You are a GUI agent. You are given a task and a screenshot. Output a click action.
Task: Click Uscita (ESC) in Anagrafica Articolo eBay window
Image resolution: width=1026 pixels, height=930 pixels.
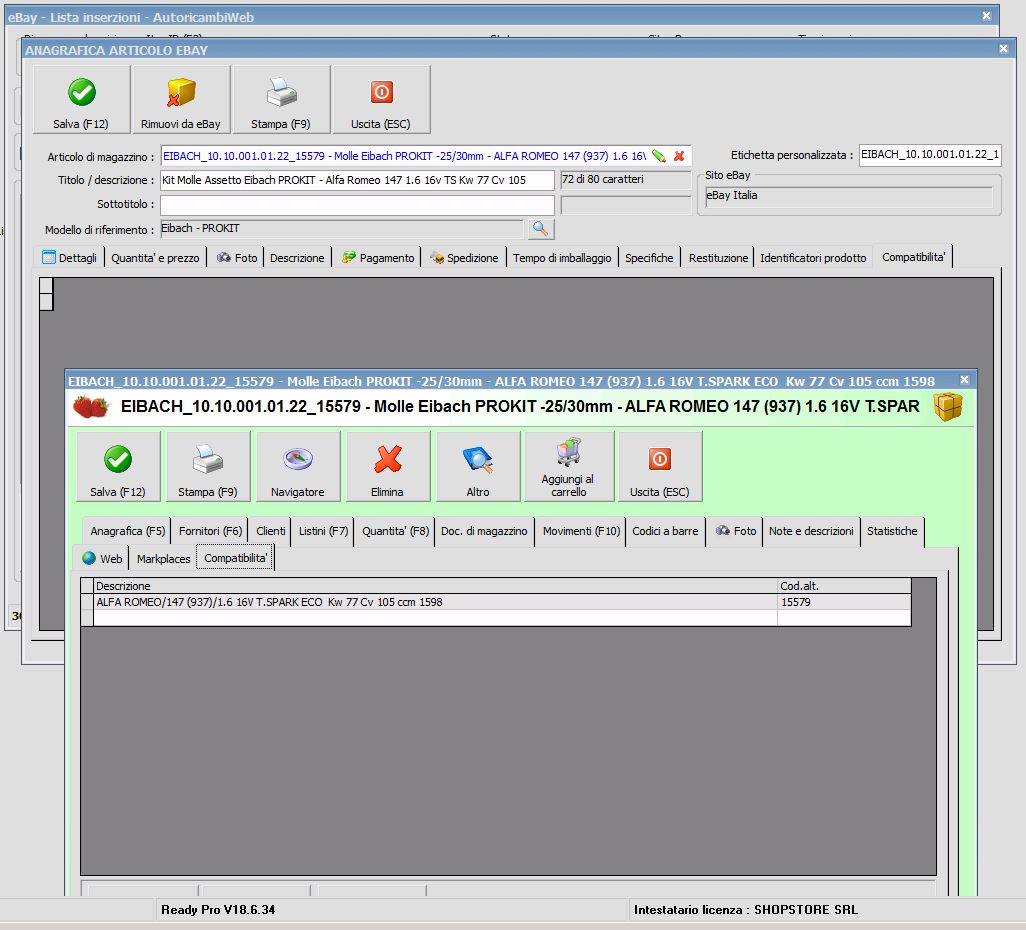tap(381, 99)
